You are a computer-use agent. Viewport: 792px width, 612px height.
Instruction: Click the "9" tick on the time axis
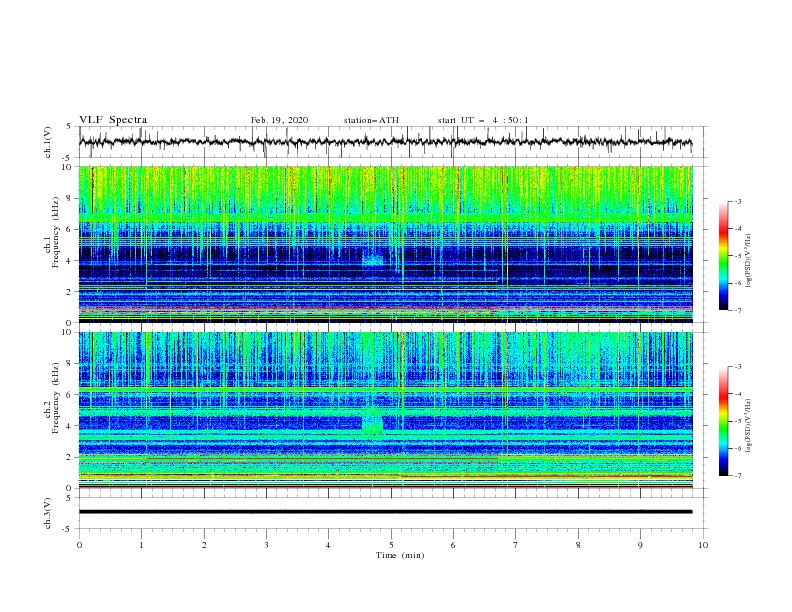click(640, 545)
